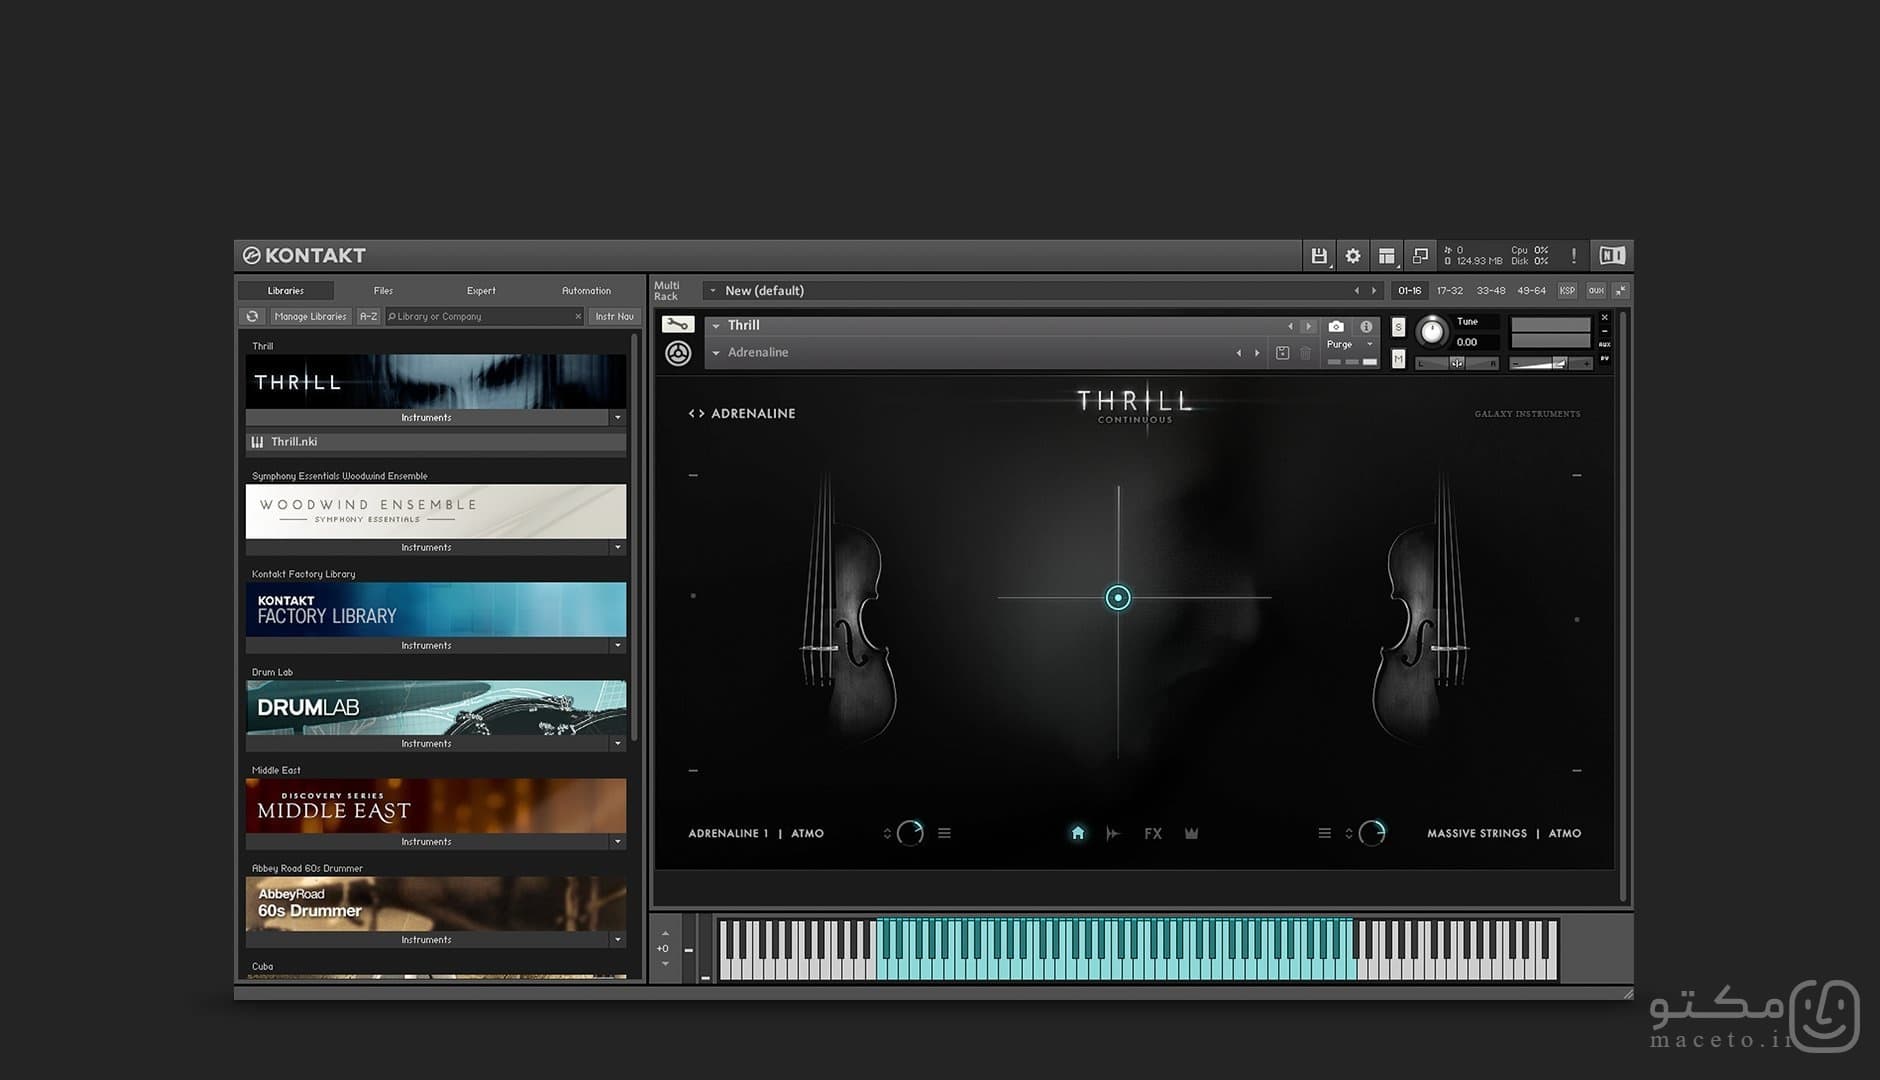Viewport: 1880px width, 1080px height.
Task: Open the crown master page icon
Action: 1191,833
